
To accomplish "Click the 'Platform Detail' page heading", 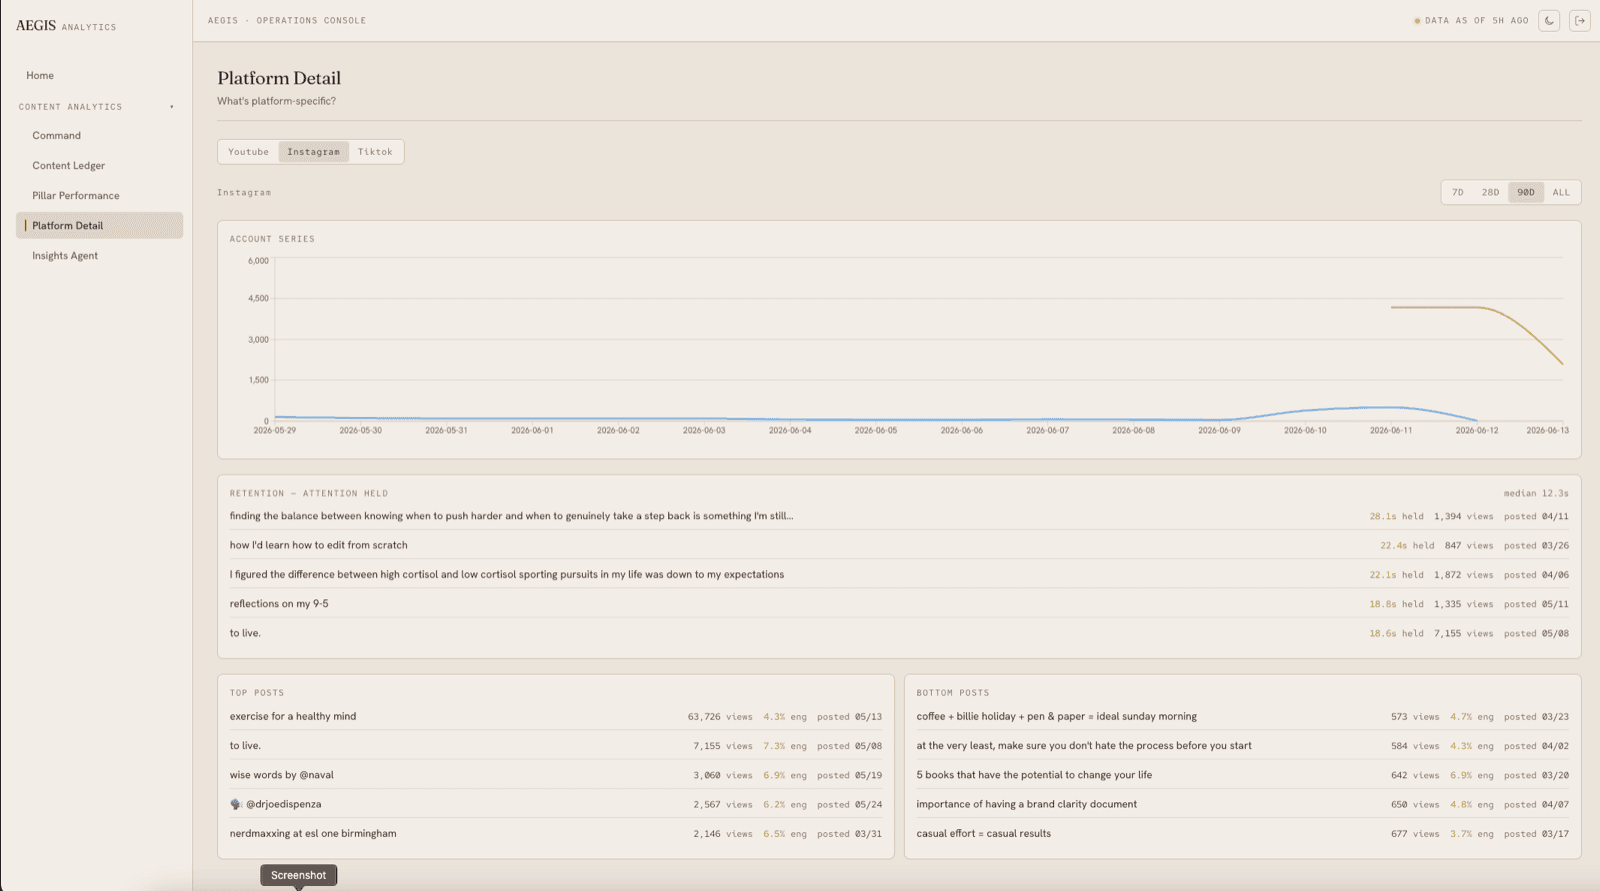I will (x=279, y=78).
